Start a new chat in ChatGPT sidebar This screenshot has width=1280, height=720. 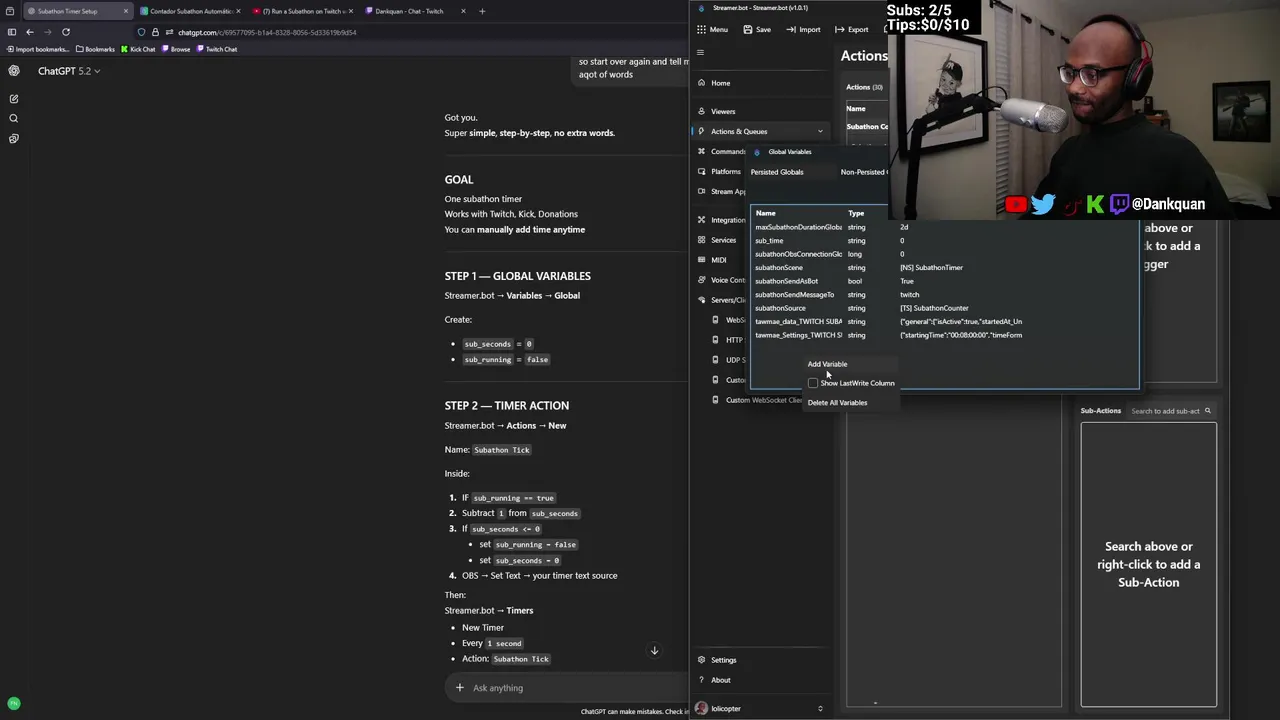pos(14,99)
